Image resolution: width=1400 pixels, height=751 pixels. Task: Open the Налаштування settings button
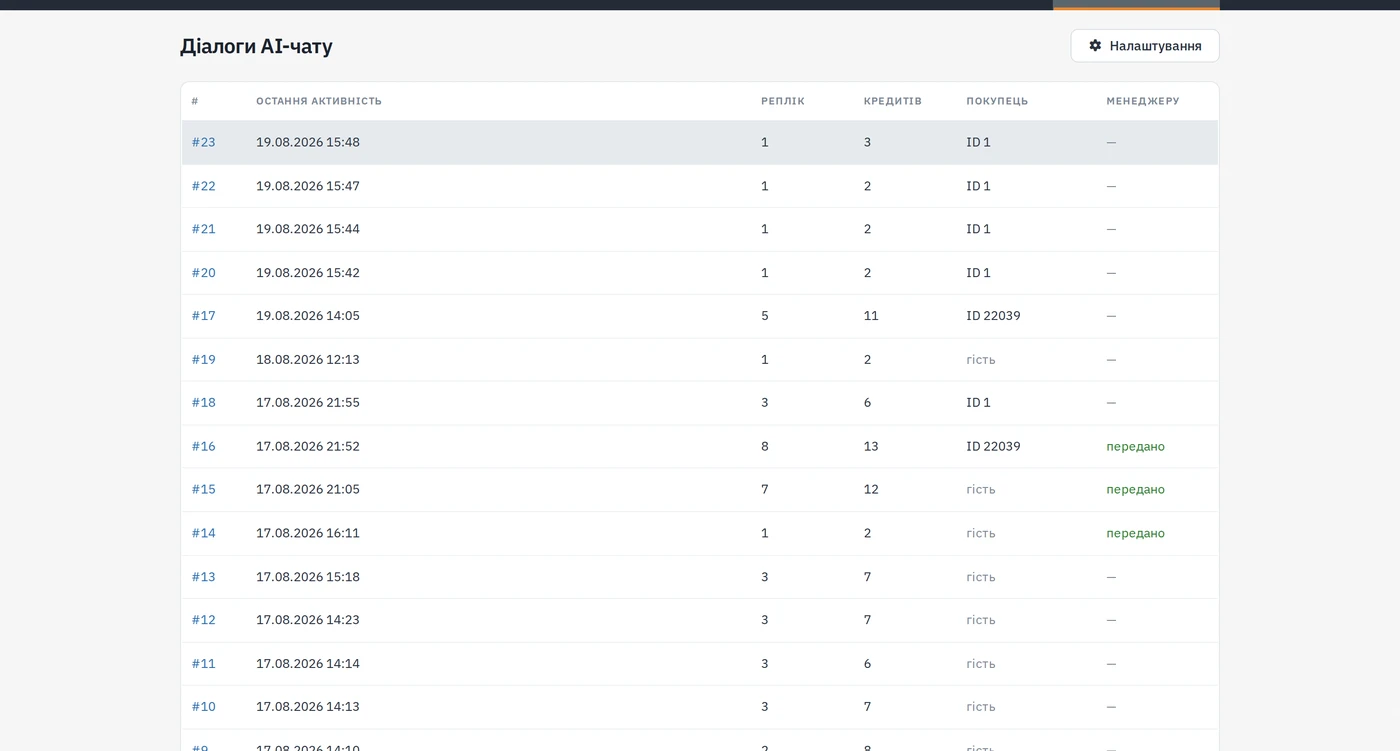coord(1145,45)
